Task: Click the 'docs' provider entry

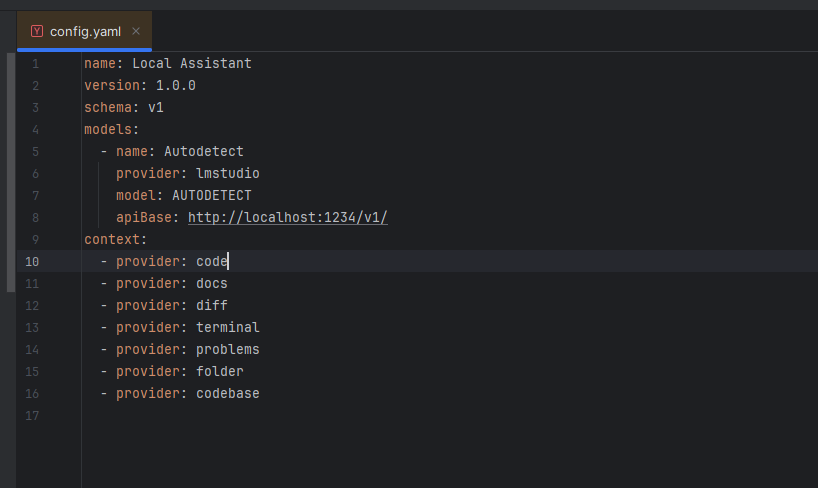Action: 211,283
